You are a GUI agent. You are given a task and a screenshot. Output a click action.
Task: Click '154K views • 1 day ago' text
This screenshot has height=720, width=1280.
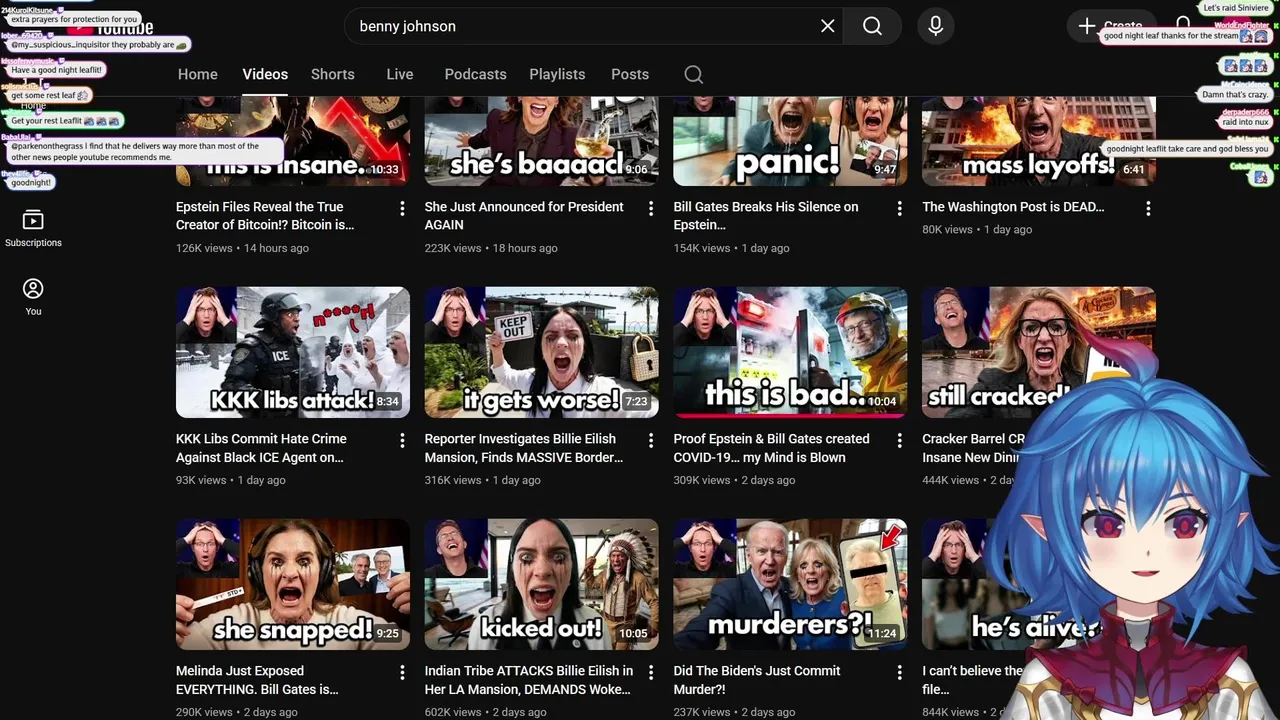click(x=731, y=248)
